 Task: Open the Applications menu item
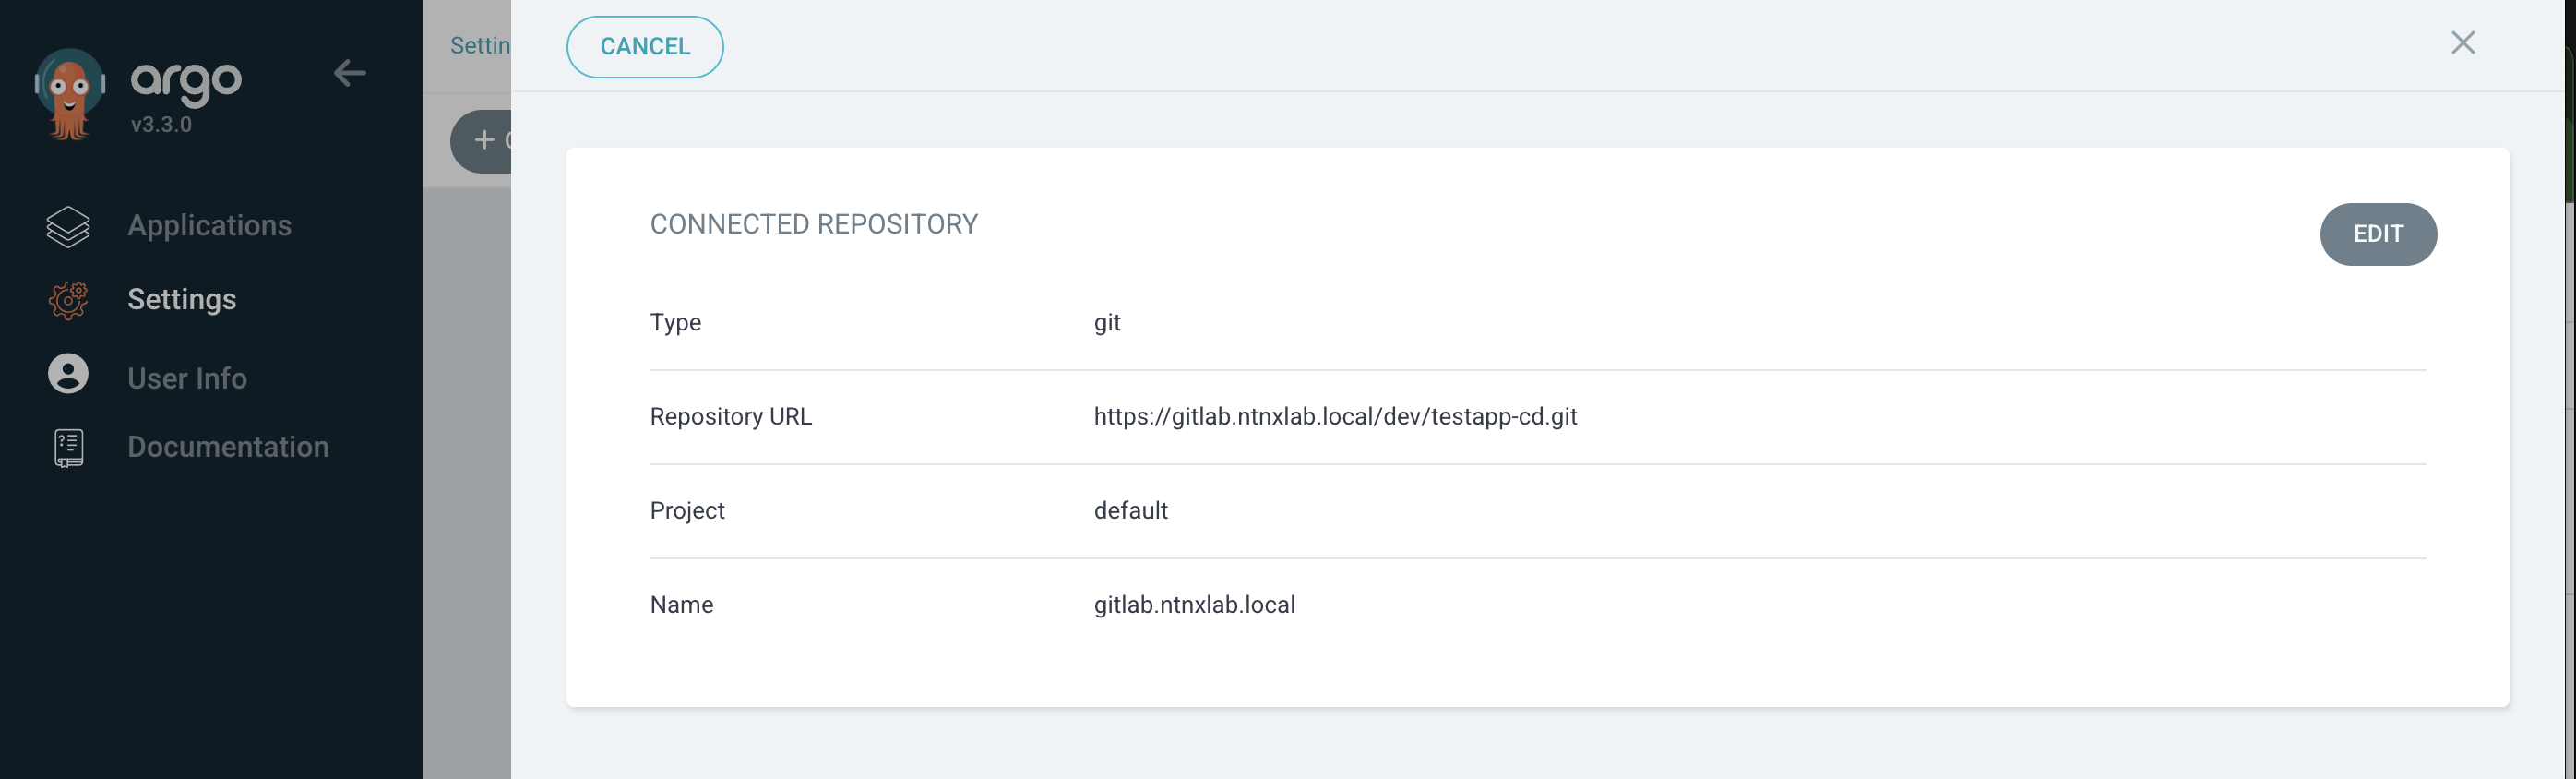209,226
